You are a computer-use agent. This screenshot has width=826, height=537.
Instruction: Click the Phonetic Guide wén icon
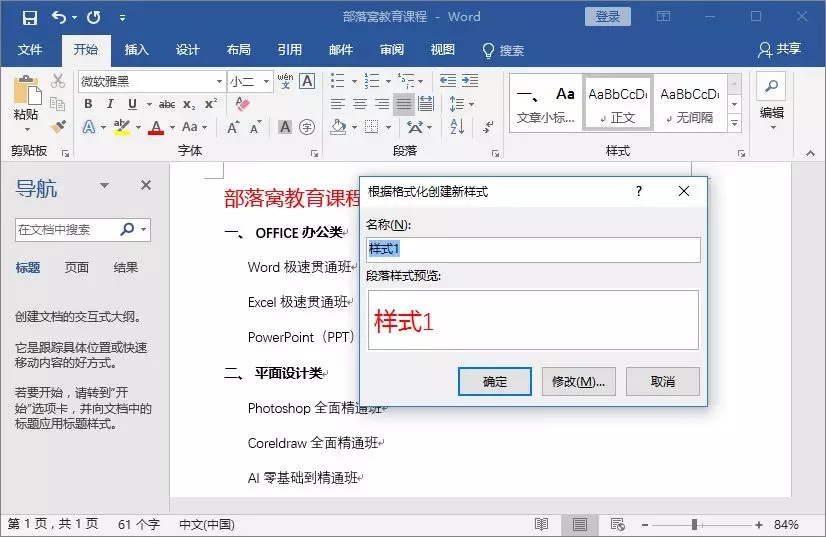[285, 81]
